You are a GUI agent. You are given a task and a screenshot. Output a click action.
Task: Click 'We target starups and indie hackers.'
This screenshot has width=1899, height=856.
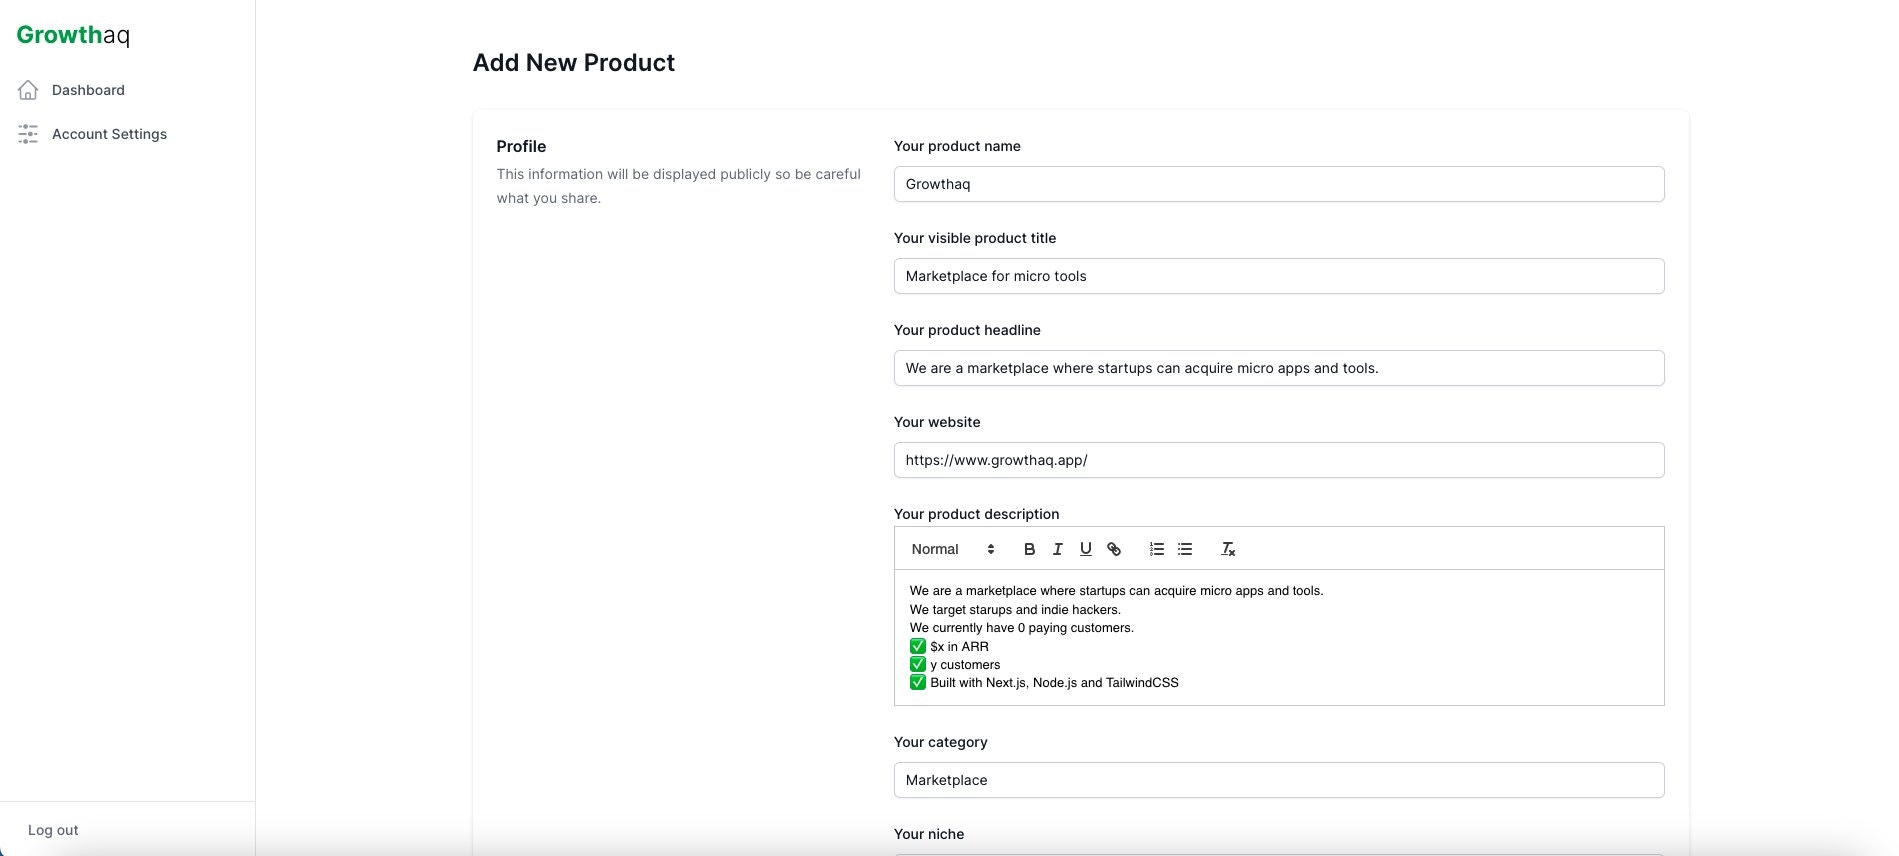[x=1015, y=610]
